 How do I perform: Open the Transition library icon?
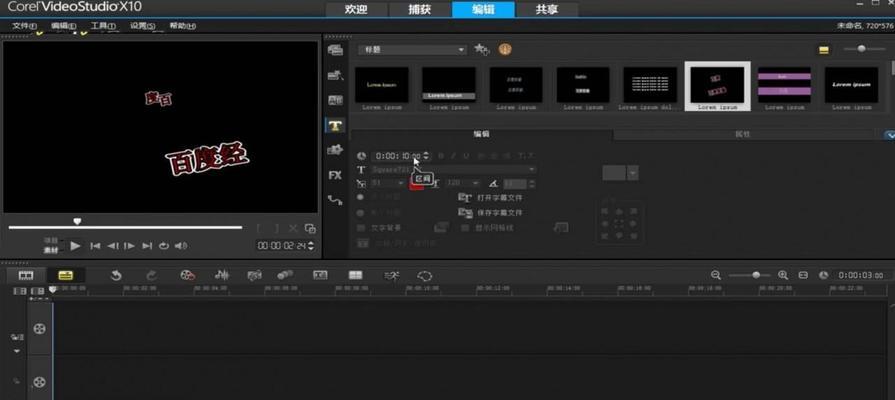click(335, 100)
